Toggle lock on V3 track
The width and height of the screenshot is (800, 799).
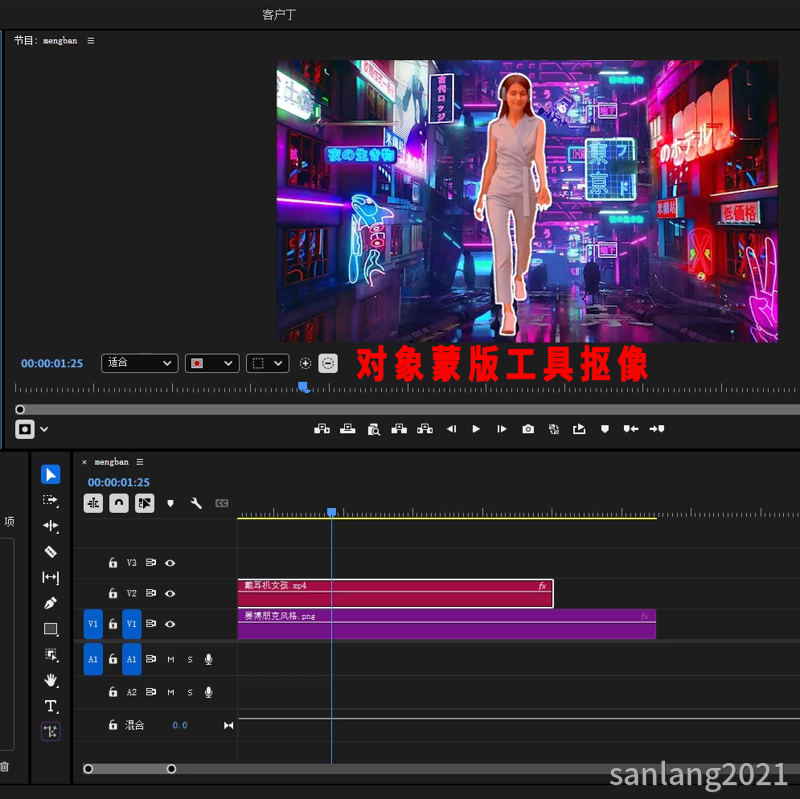(x=113, y=563)
